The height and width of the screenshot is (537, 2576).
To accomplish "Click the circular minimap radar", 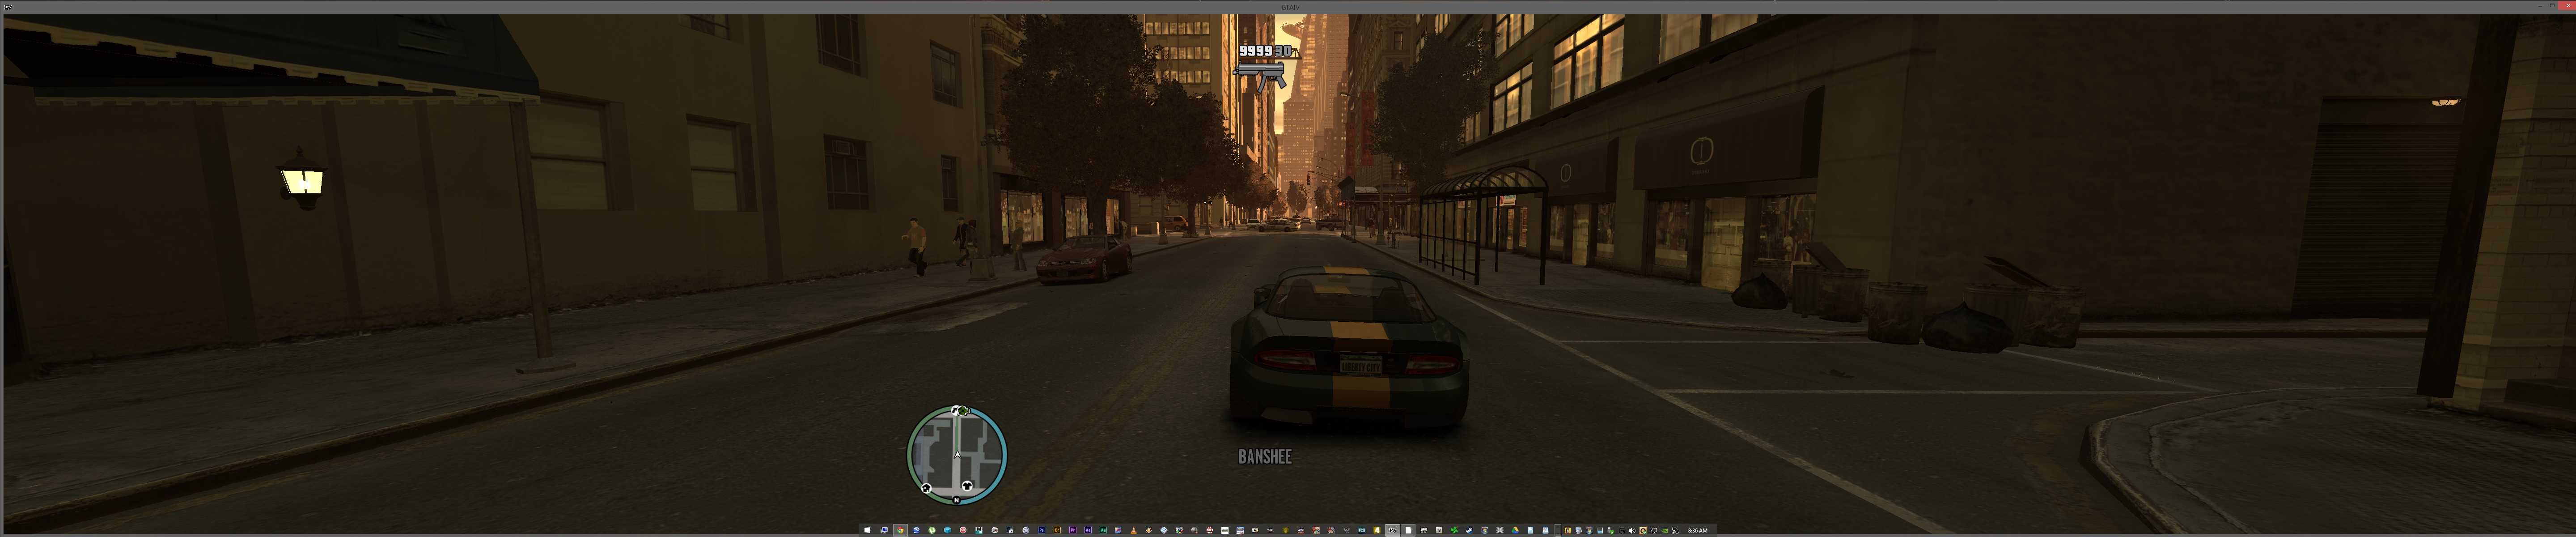I will pos(957,455).
